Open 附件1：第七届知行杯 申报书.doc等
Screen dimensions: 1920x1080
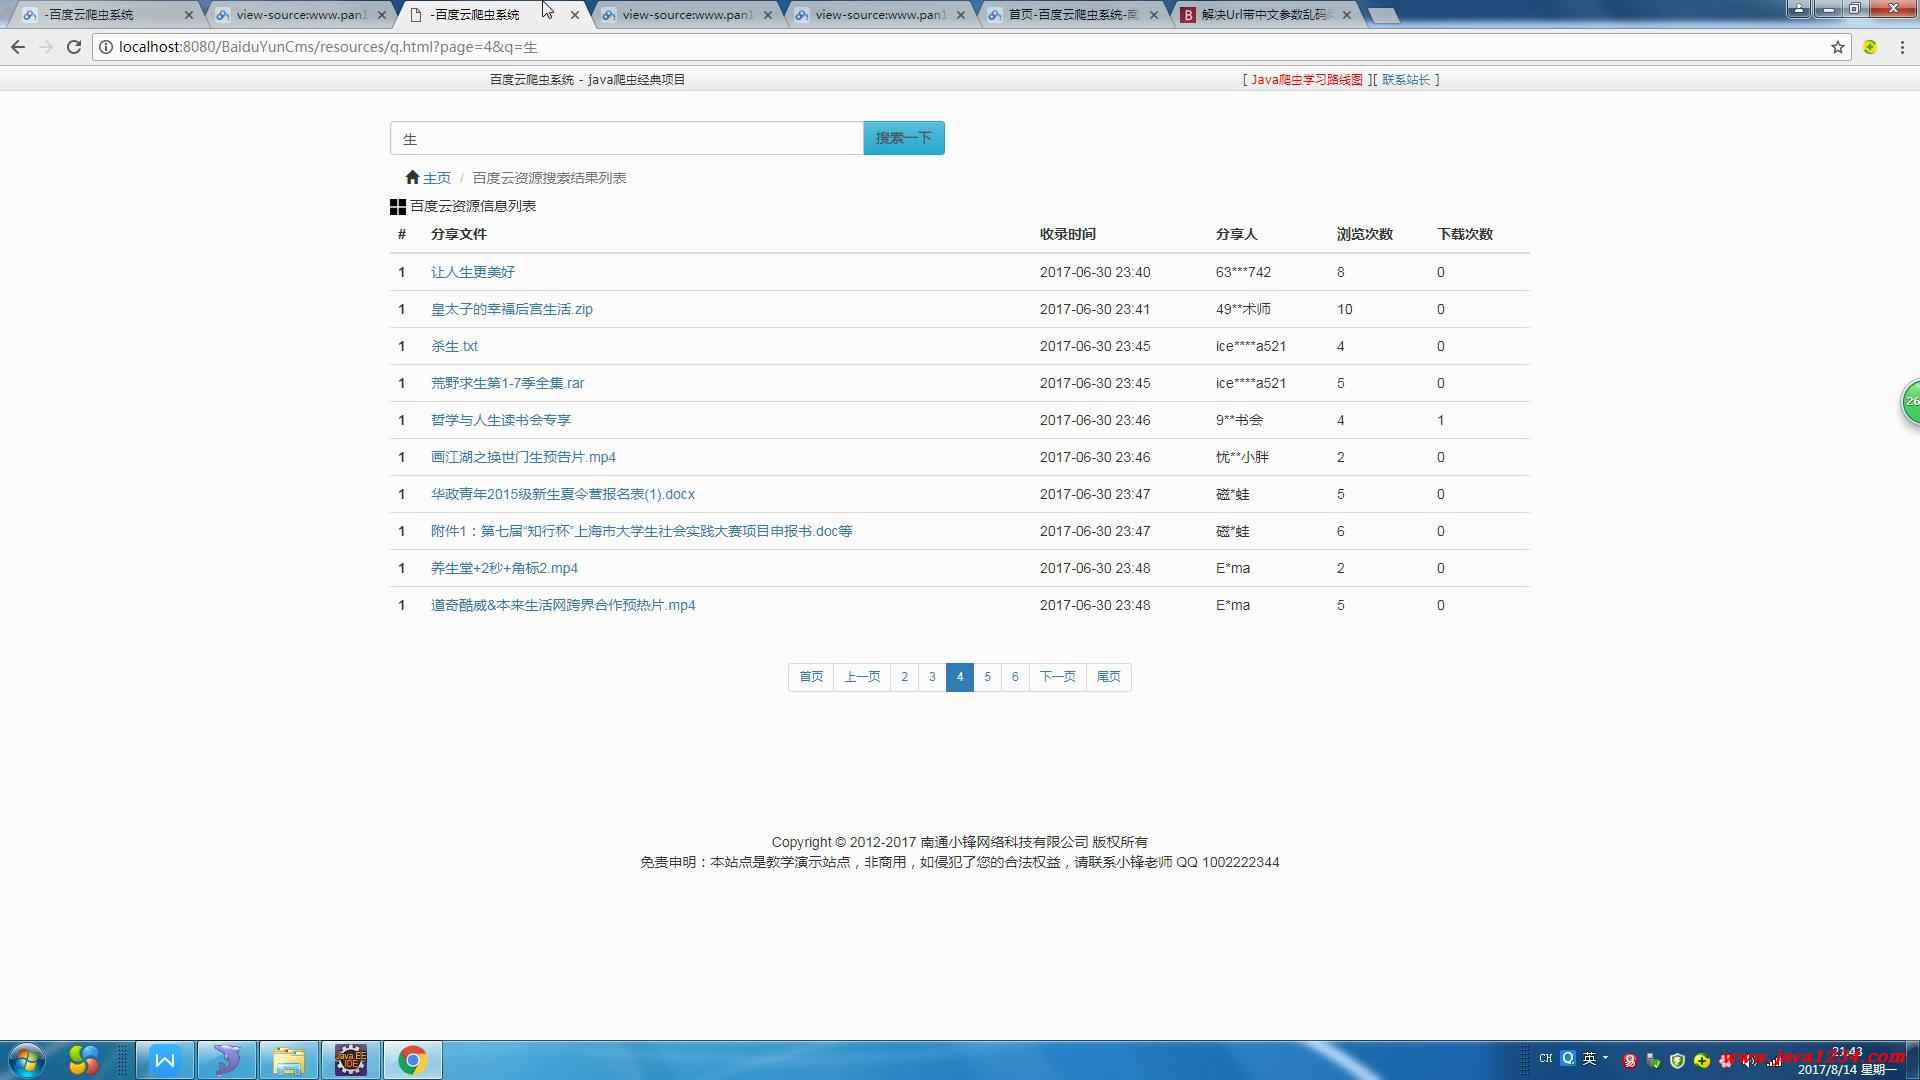click(642, 531)
